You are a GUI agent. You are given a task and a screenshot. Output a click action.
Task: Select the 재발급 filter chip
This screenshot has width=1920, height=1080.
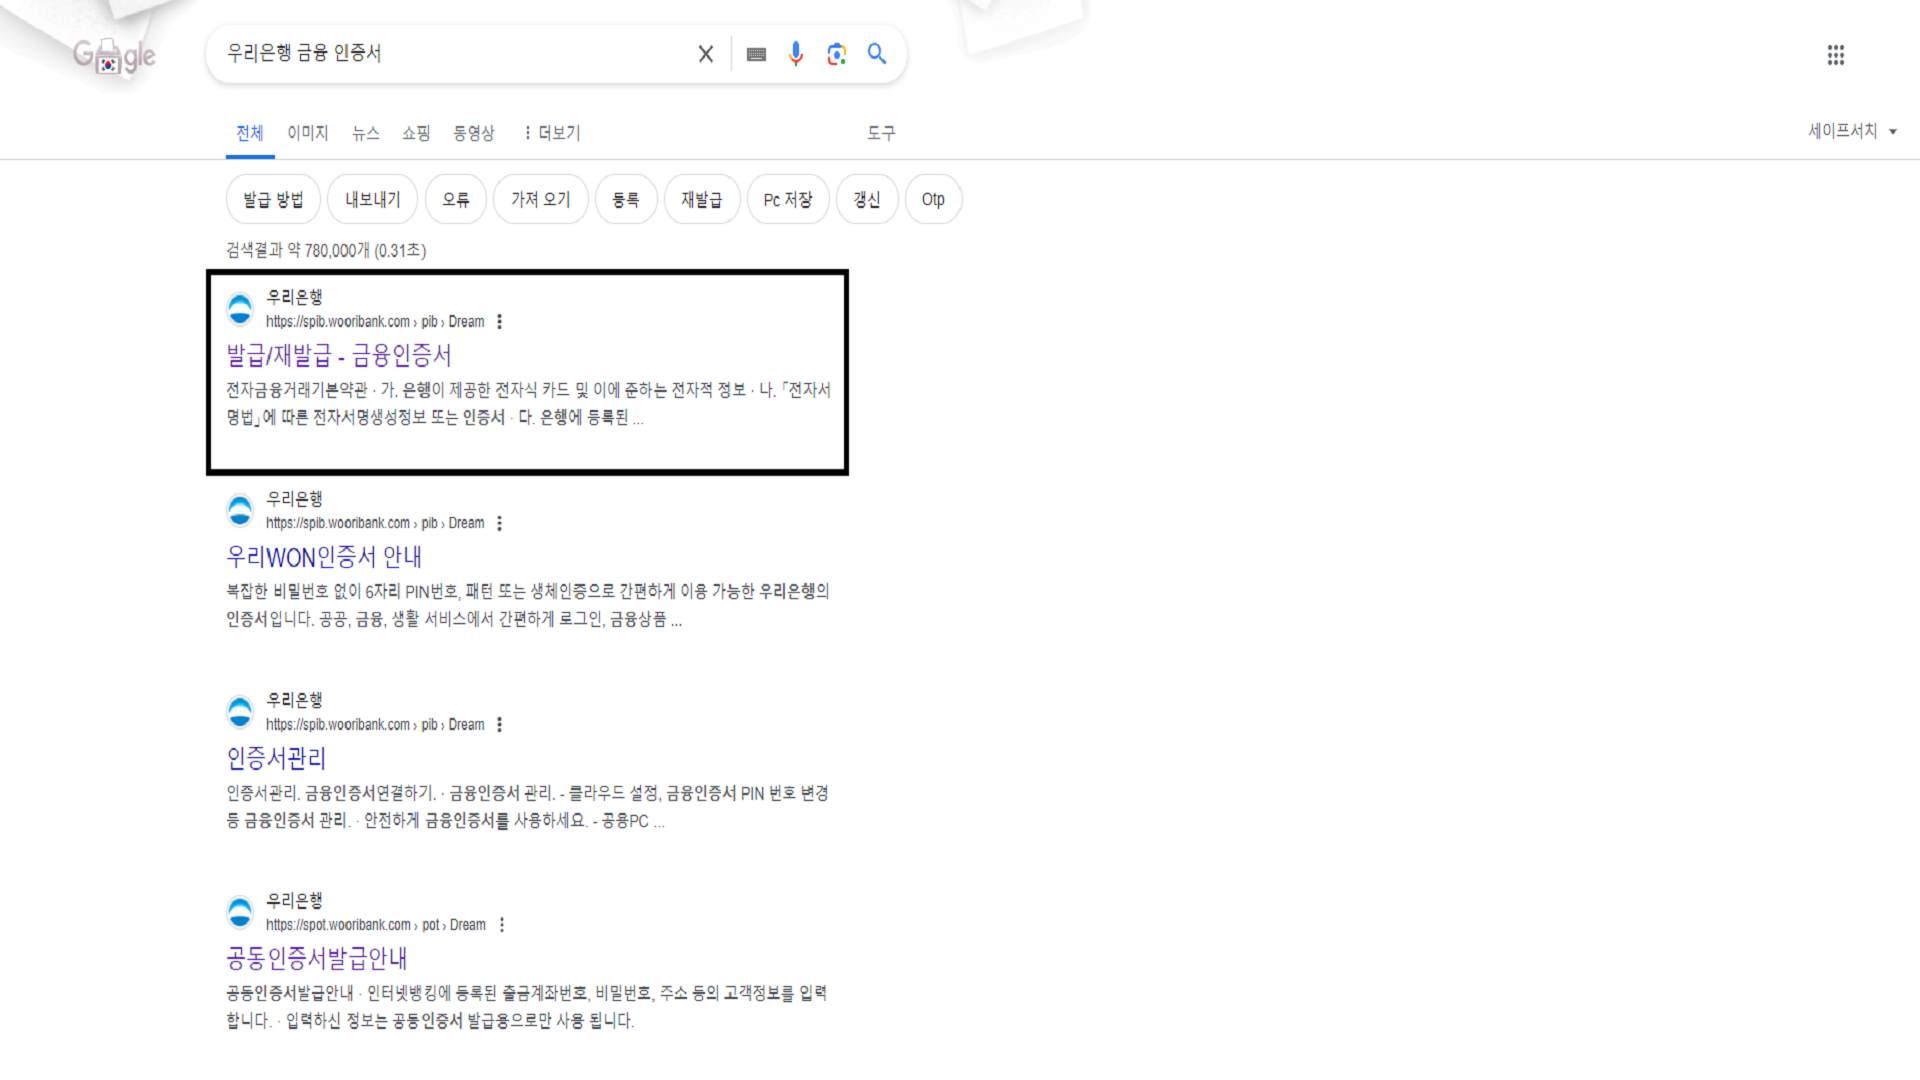point(701,199)
